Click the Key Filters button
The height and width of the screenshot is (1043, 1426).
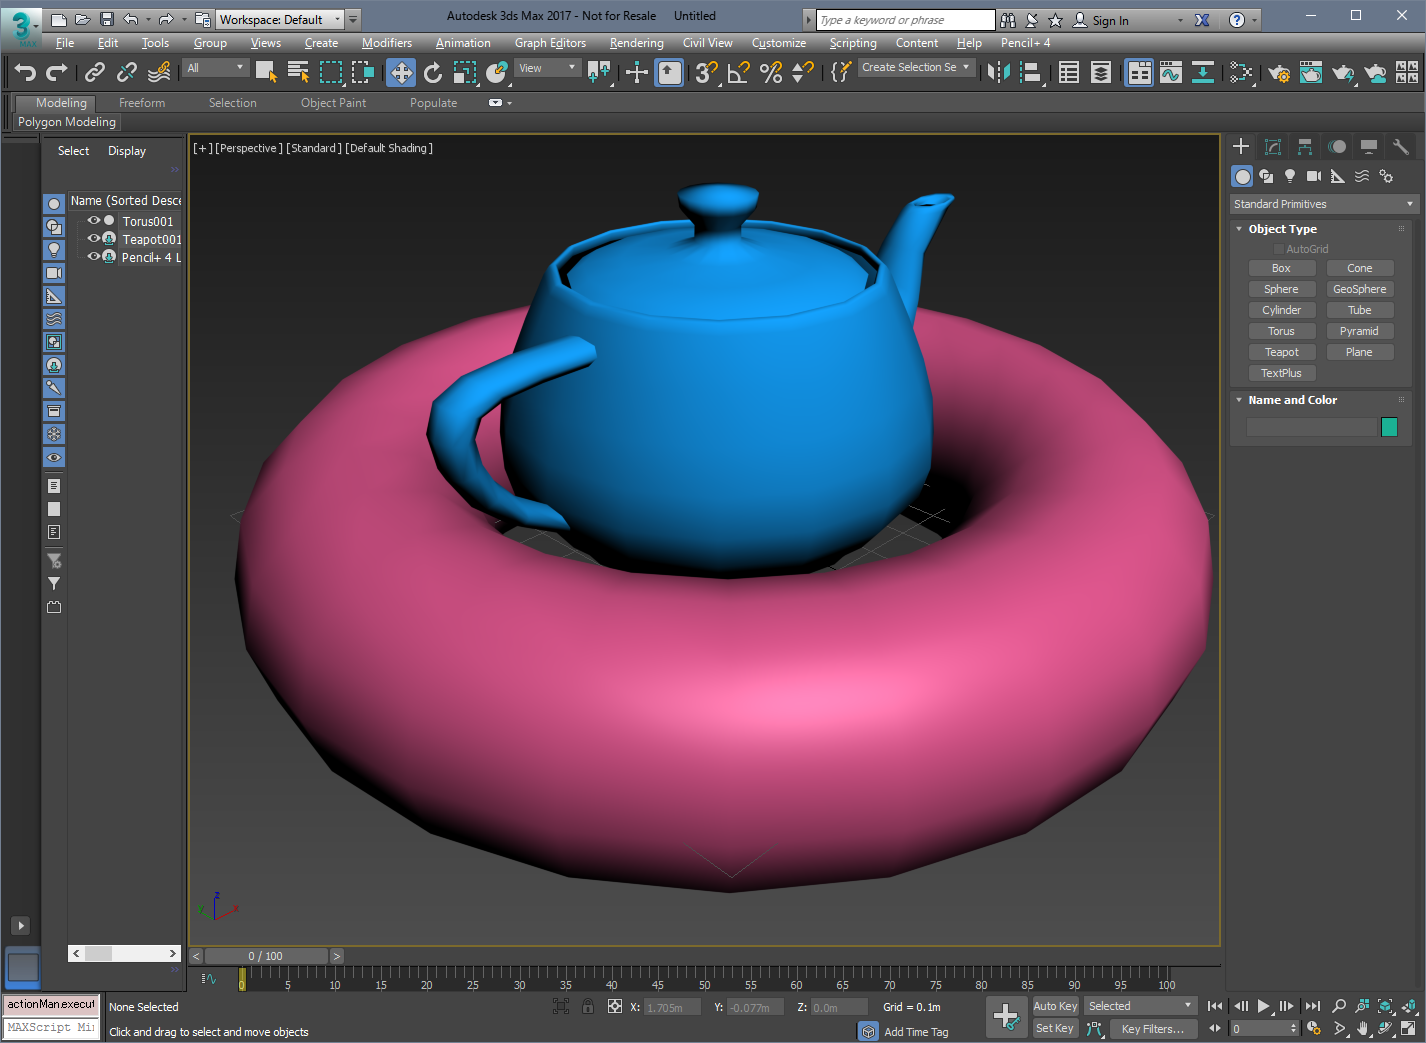pyautogui.click(x=1152, y=1029)
